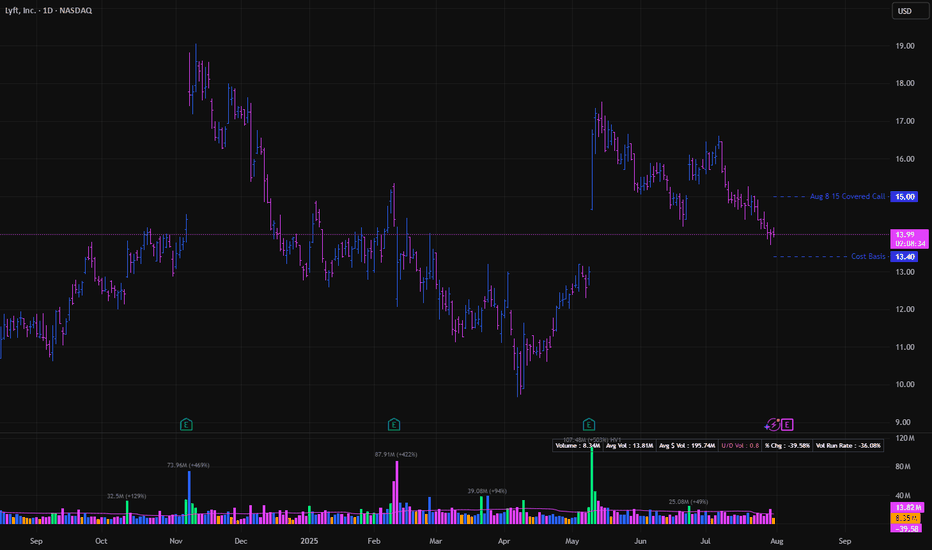Click the 10.00 price axis label
932x550 pixels.
[x=905, y=384]
